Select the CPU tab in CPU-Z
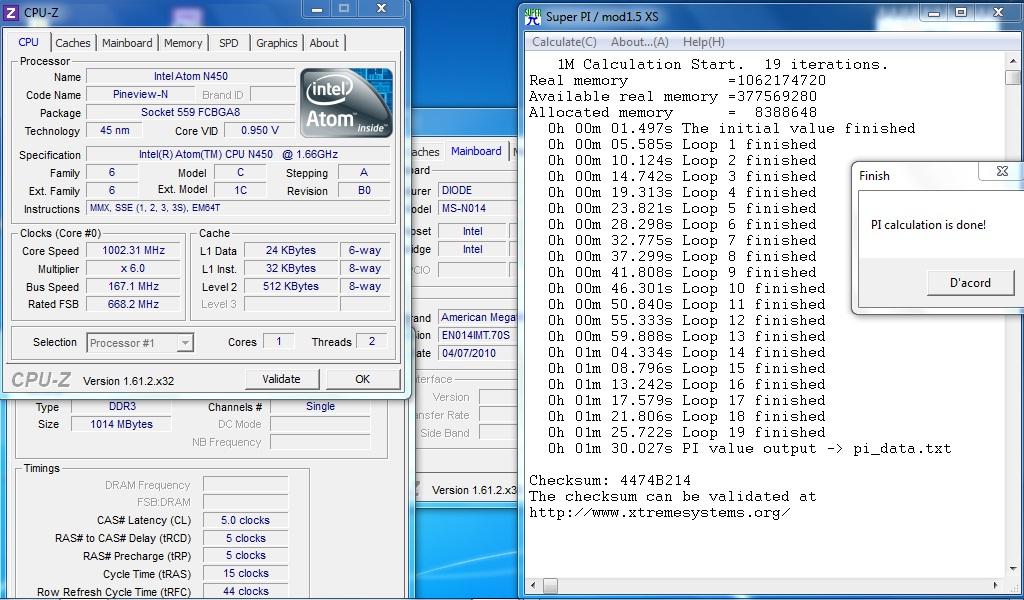The image size is (1024, 600). coord(28,42)
